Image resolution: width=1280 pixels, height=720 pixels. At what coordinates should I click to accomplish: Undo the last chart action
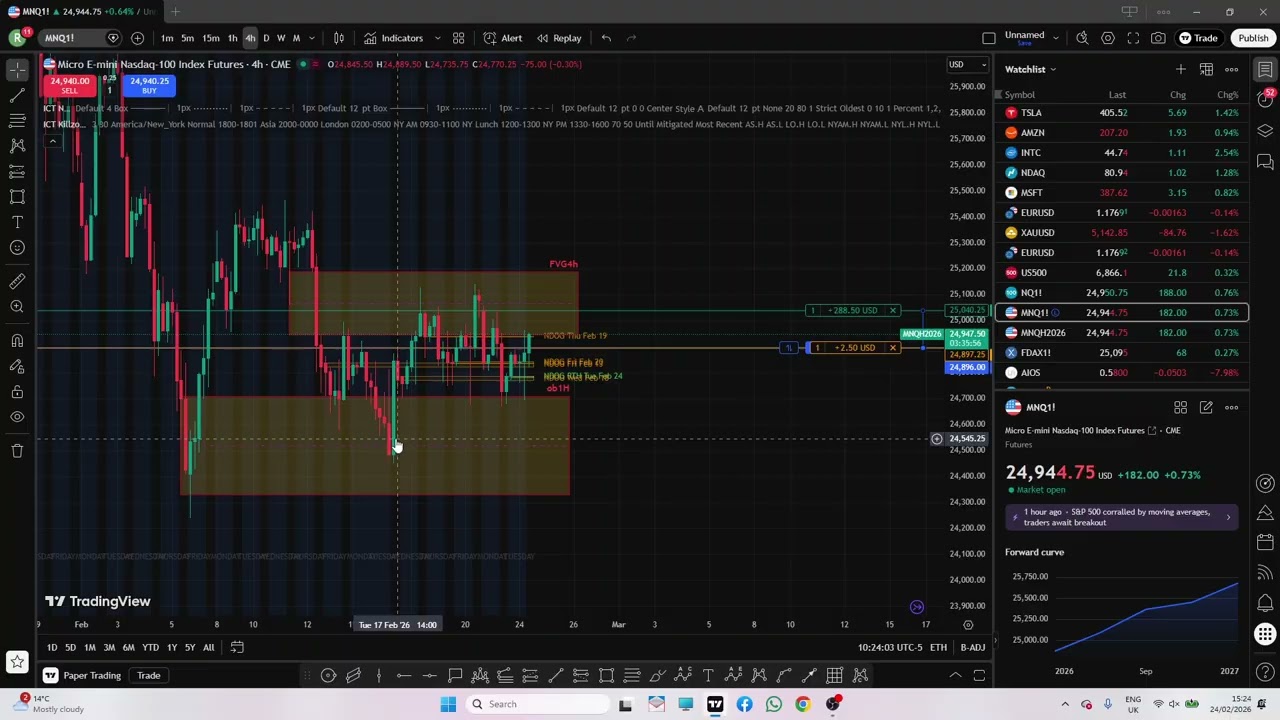606,38
